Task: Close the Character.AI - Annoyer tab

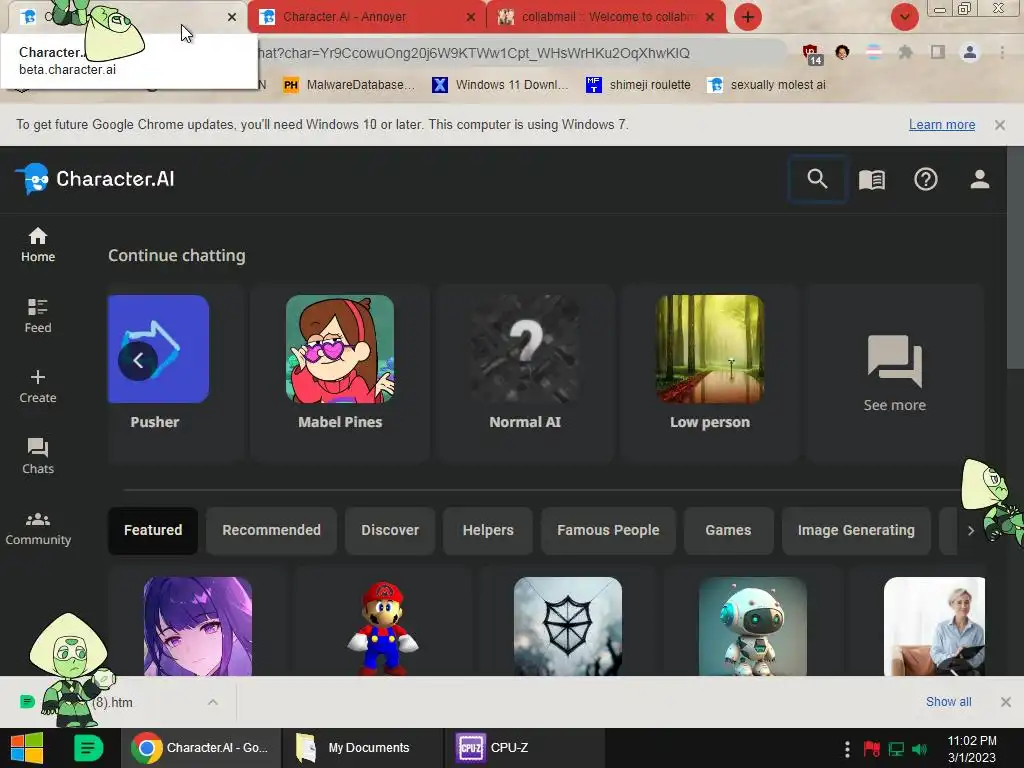Action: pos(471,18)
